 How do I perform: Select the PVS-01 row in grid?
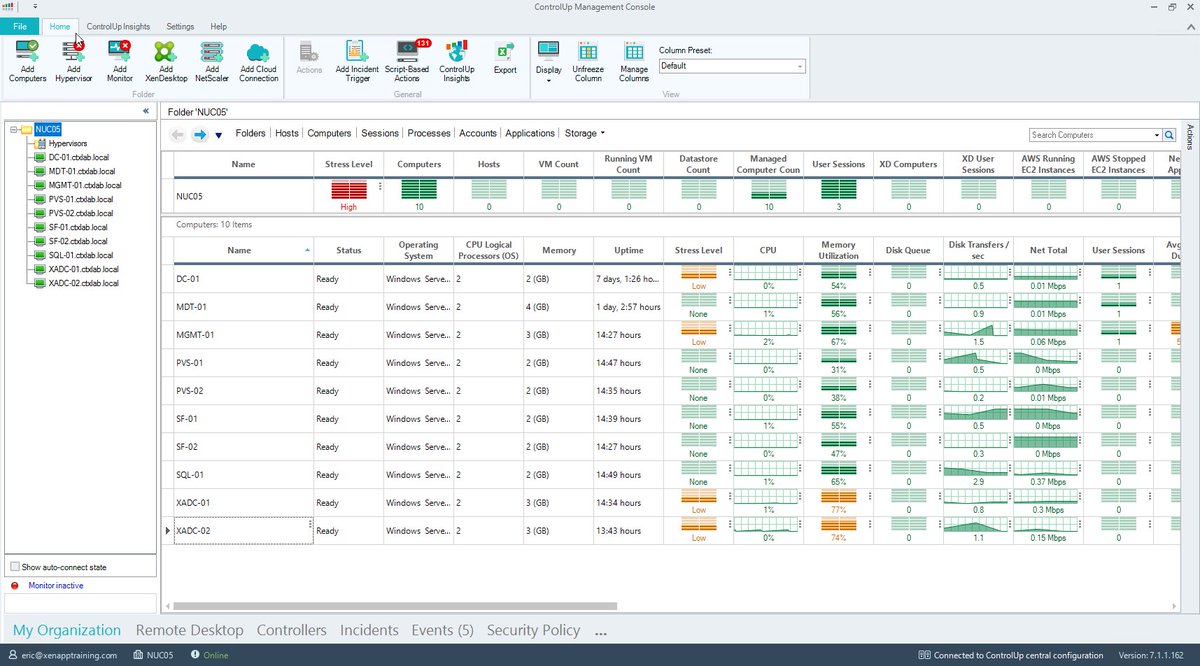point(669,363)
